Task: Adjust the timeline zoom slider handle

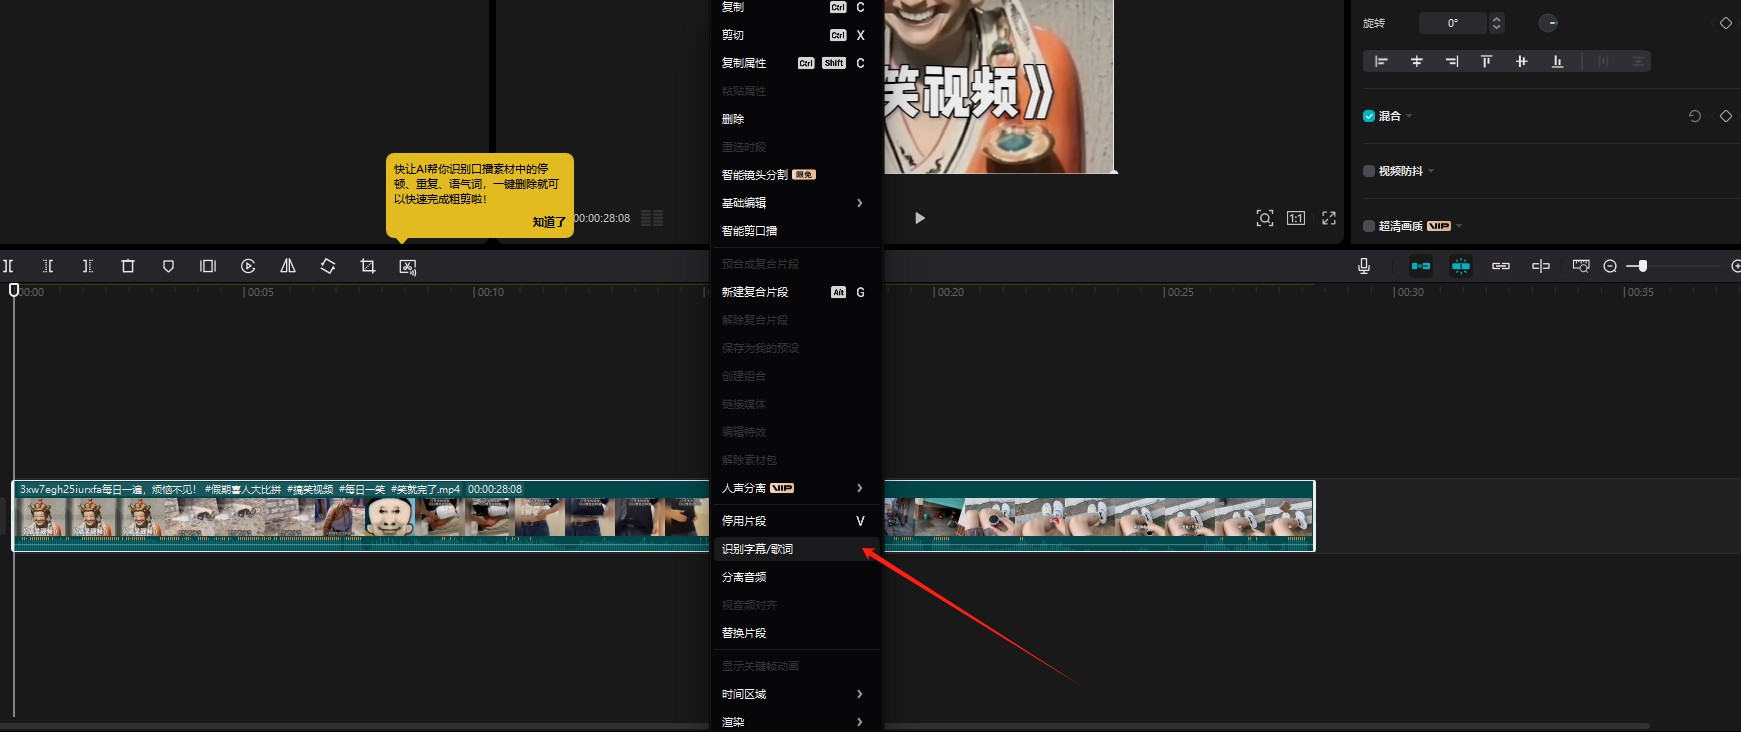Action: (1642, 266)
